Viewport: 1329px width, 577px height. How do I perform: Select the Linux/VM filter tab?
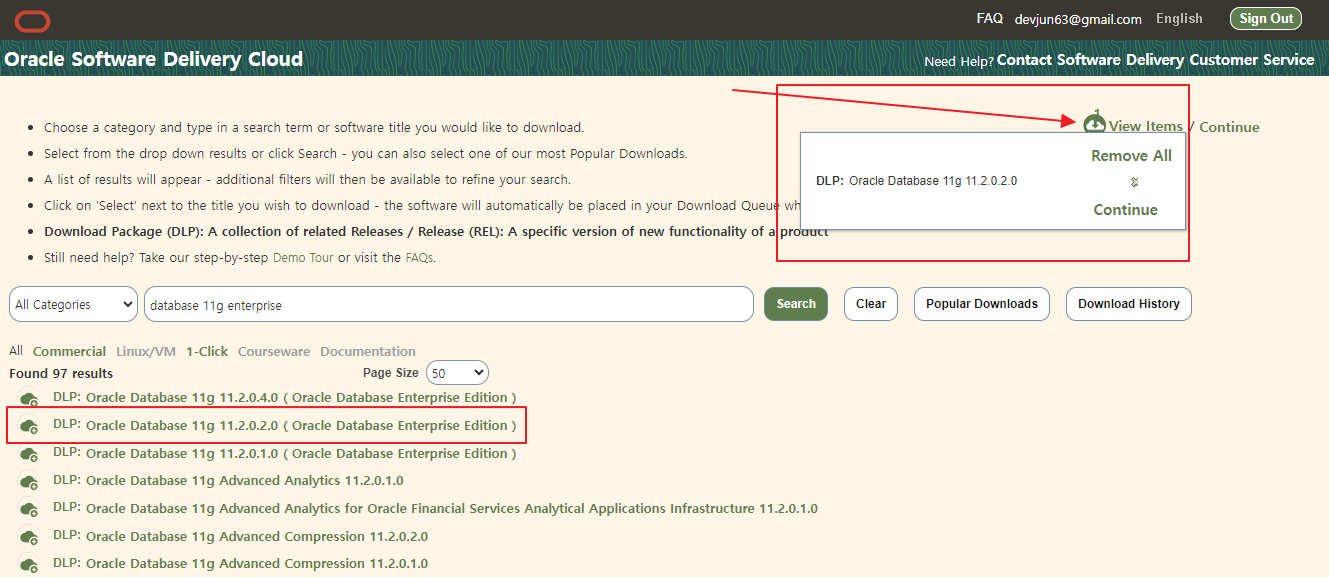[x=146, y=351]
